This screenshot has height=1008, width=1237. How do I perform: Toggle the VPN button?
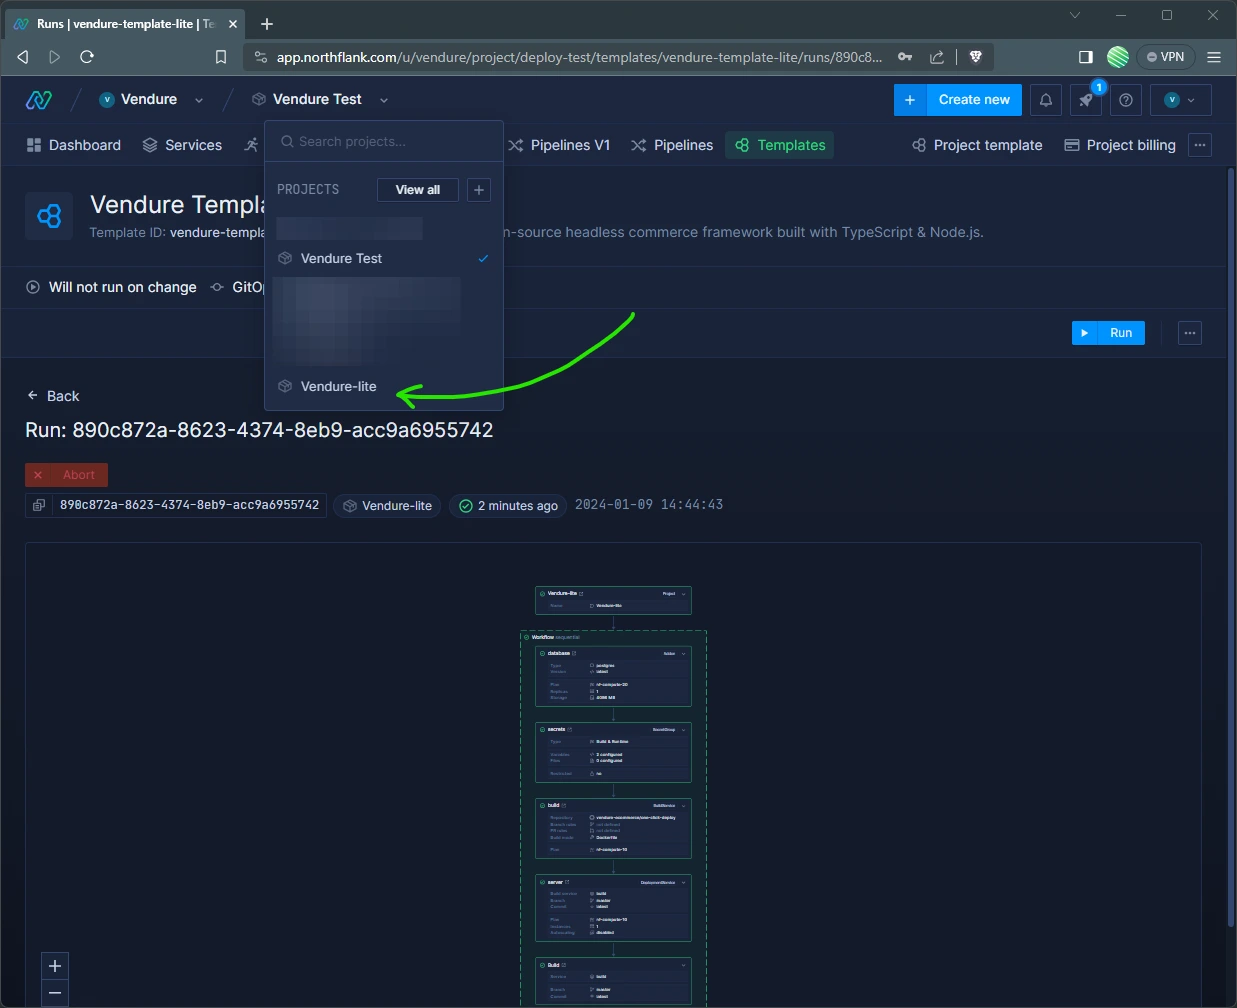click(x=1166, y=57)
